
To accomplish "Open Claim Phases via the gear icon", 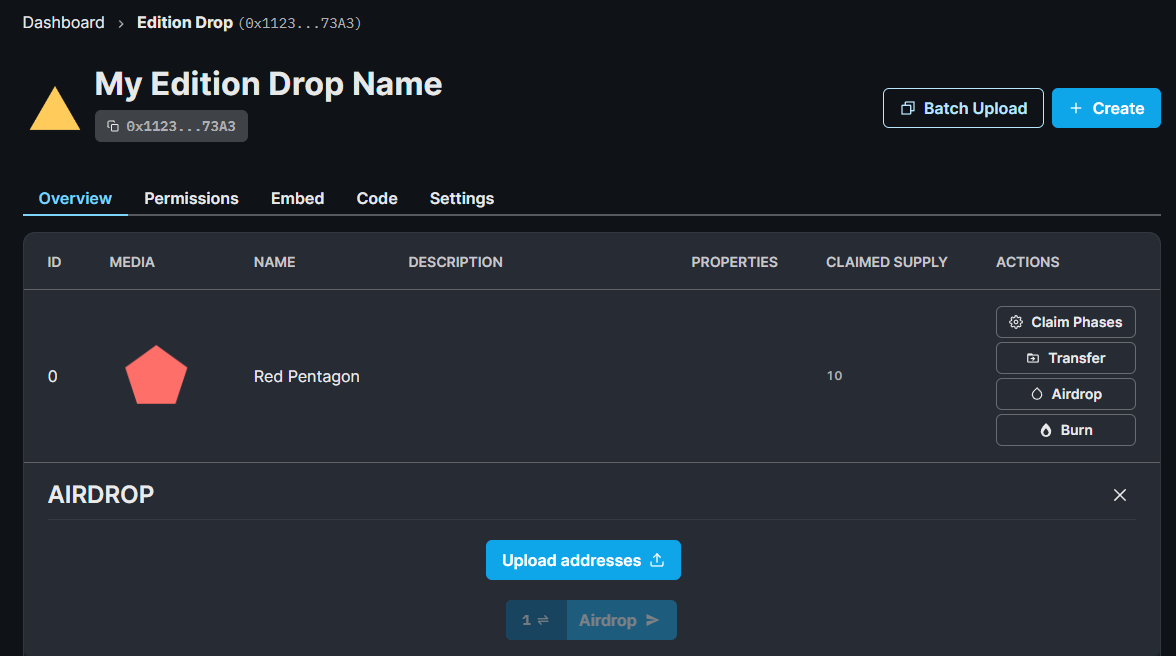I will pos(1016,322).
